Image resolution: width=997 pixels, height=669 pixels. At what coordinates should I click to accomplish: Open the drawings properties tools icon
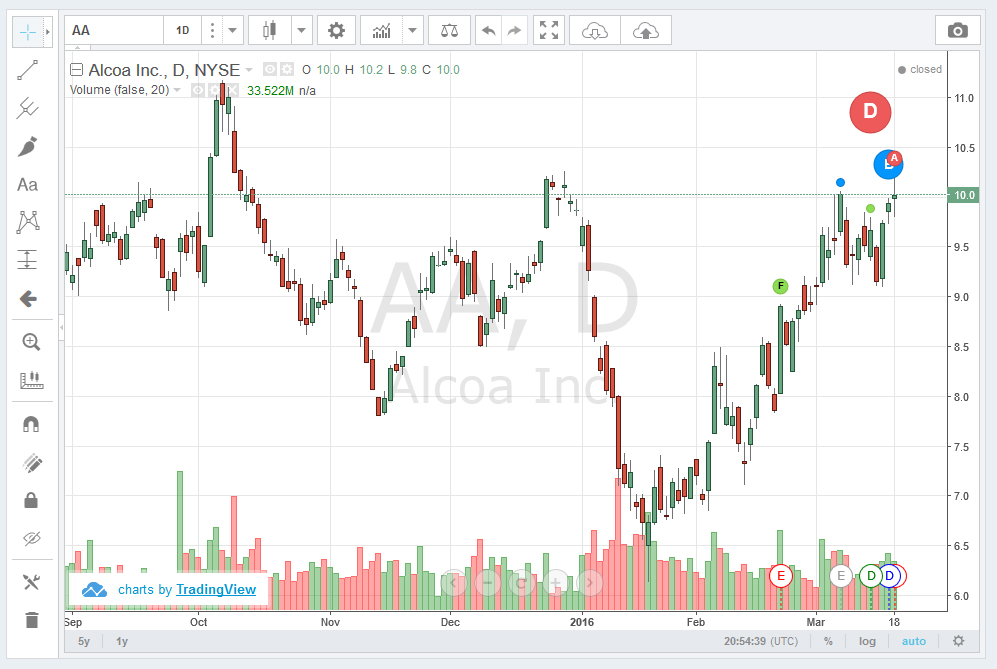(31, 581)
